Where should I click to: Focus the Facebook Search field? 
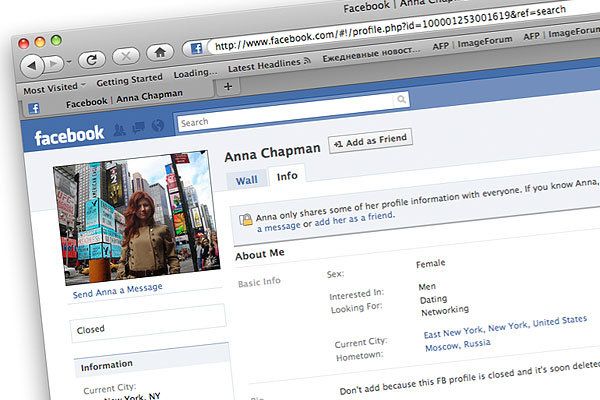click(x=285, y=112)
